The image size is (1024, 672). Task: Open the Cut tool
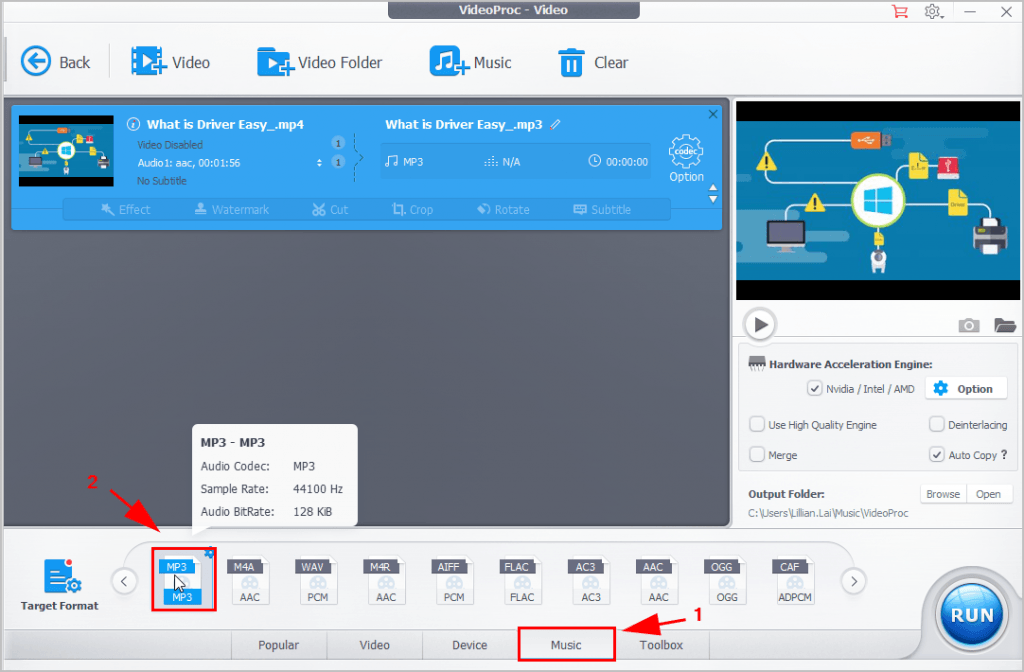tap(330, 210)
